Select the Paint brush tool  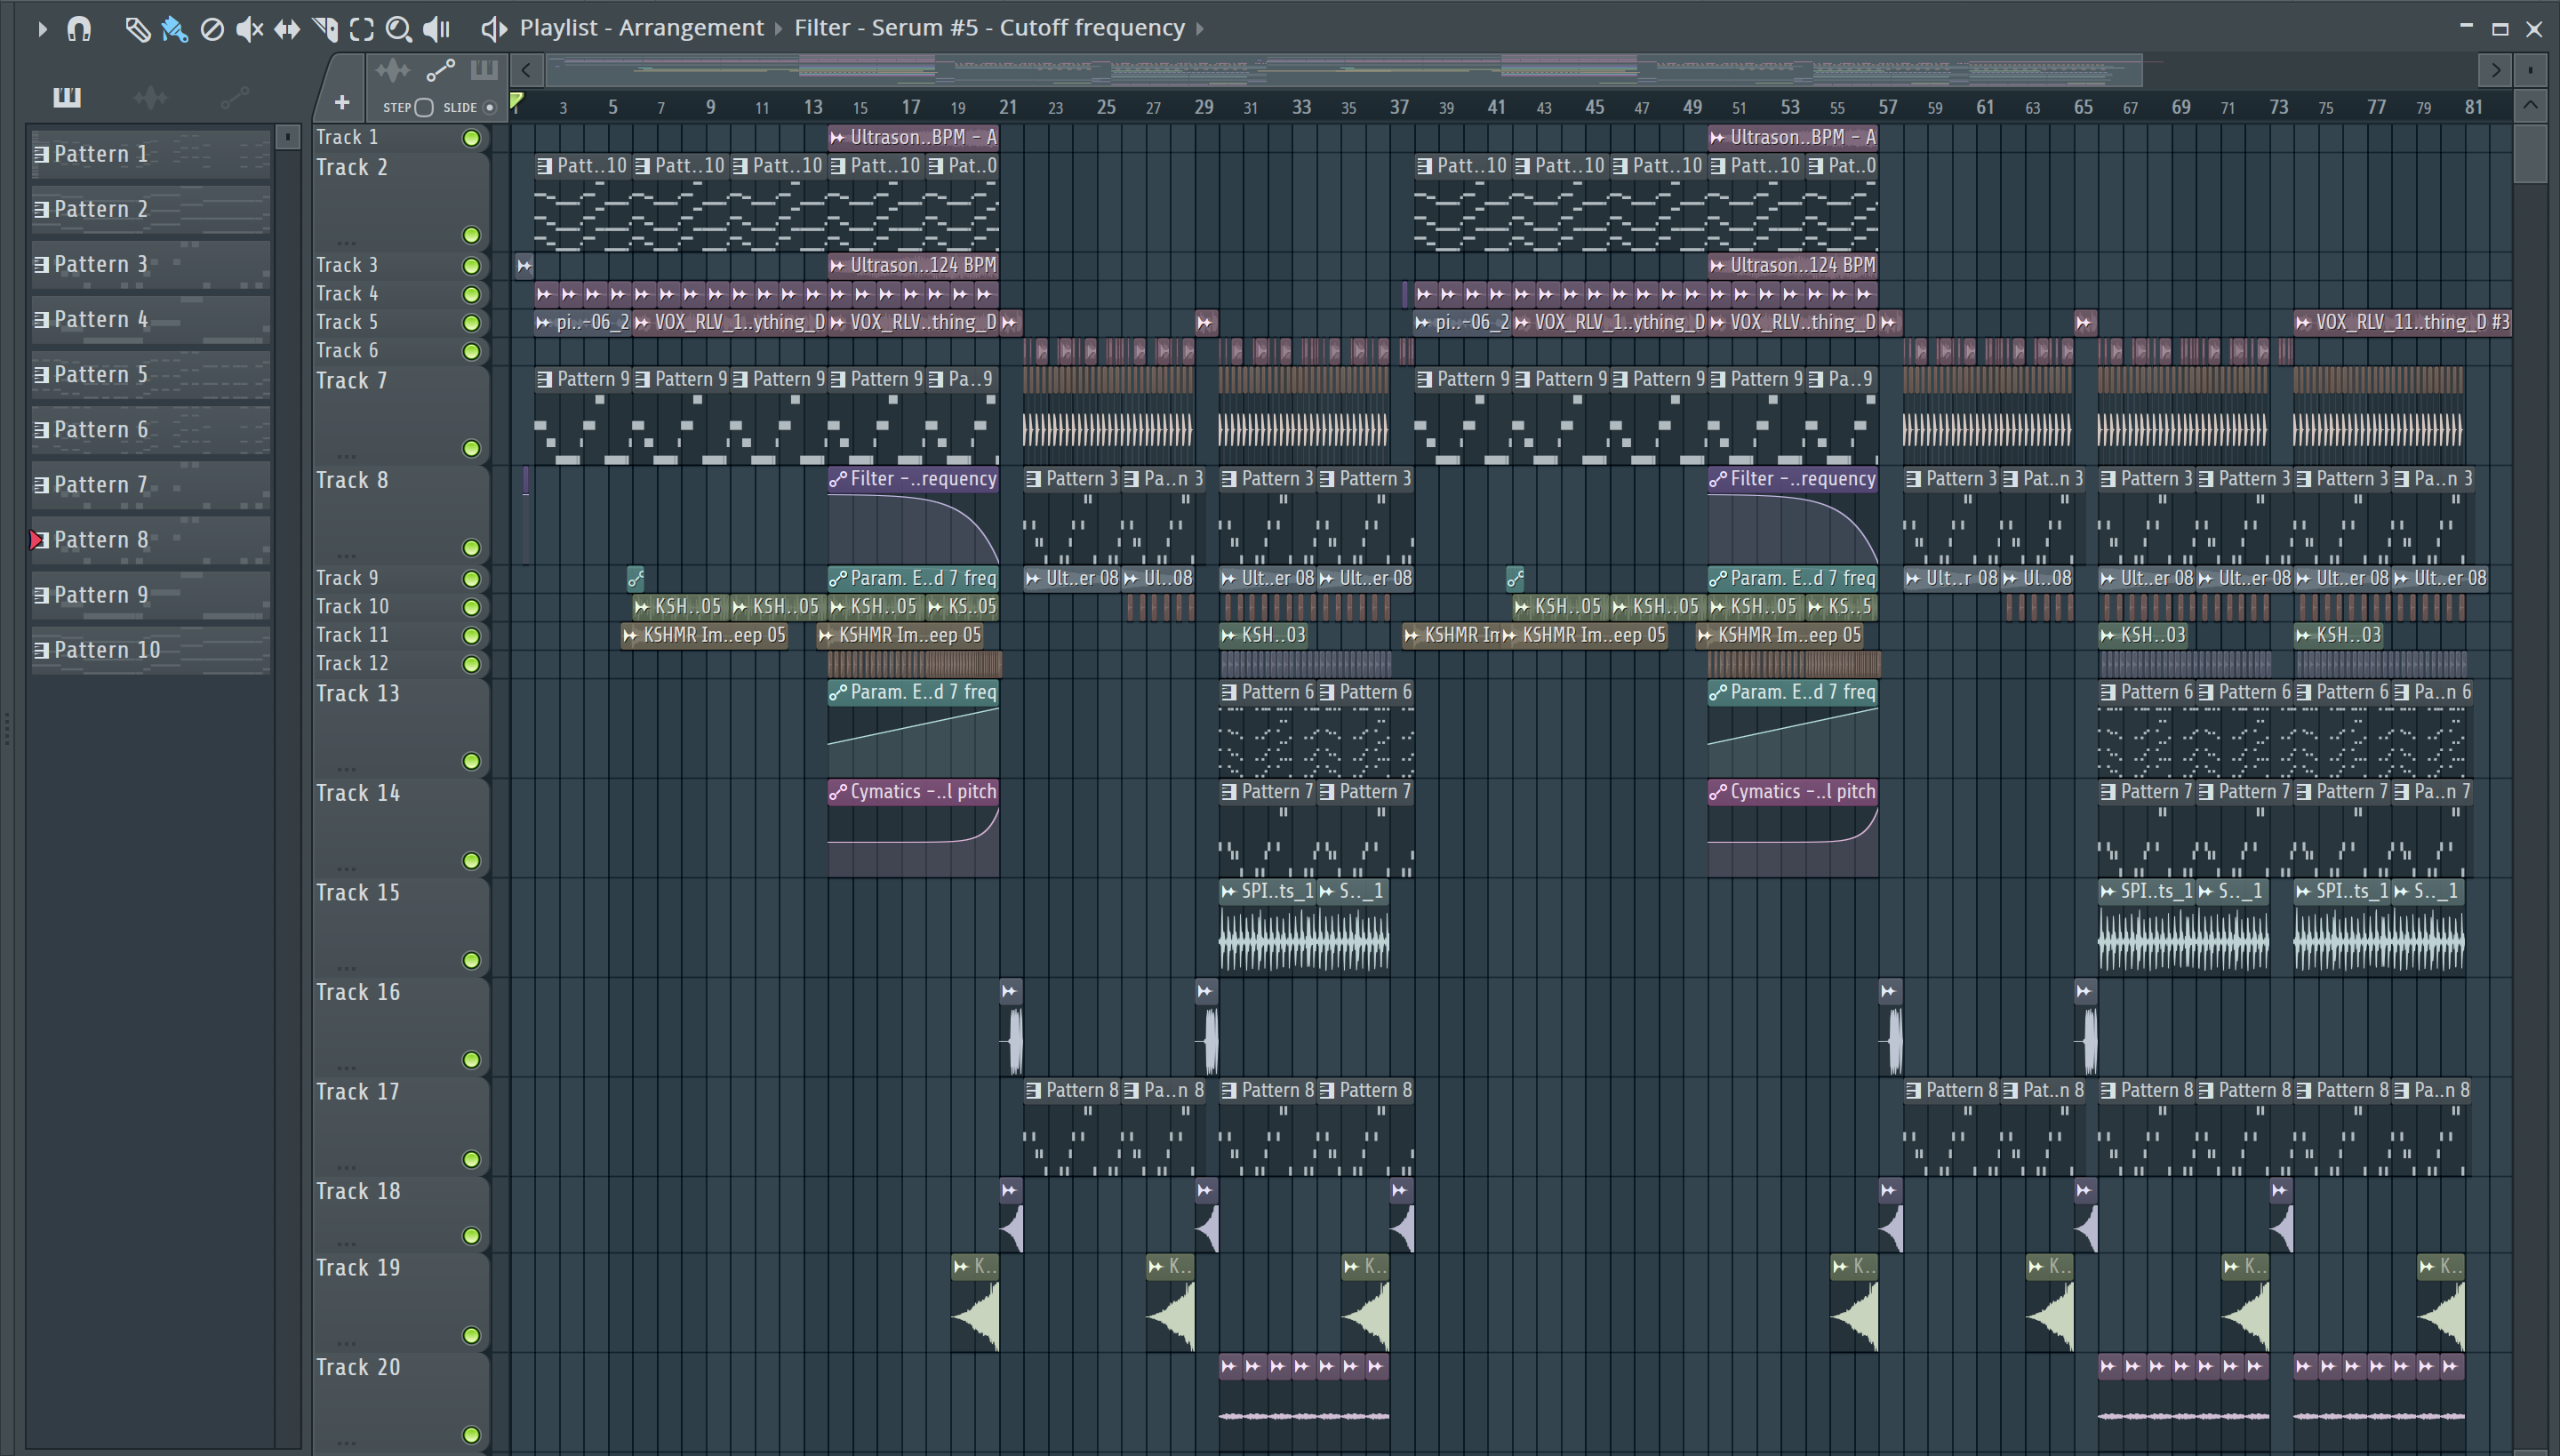pos(174,29)
